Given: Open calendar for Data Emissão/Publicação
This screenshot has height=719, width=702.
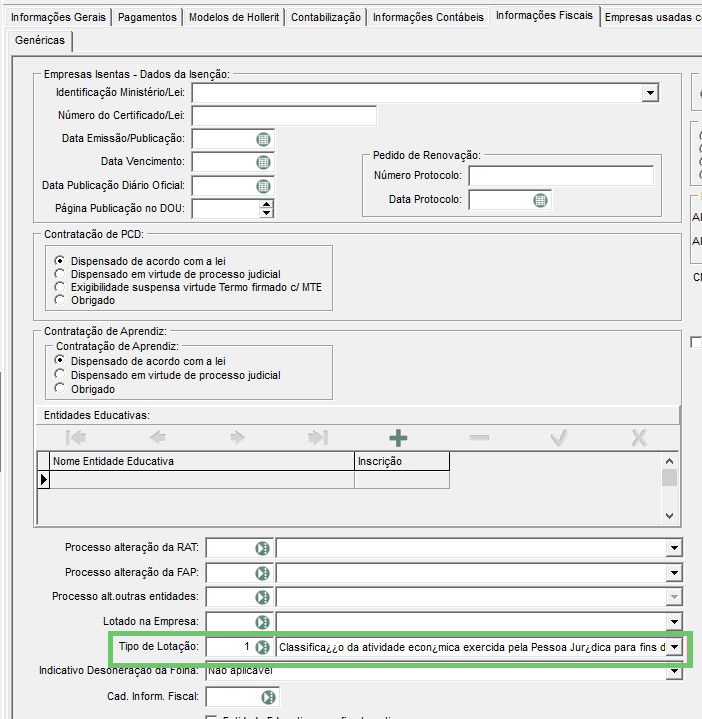Looking at the screenshot, I should point(263,139).
